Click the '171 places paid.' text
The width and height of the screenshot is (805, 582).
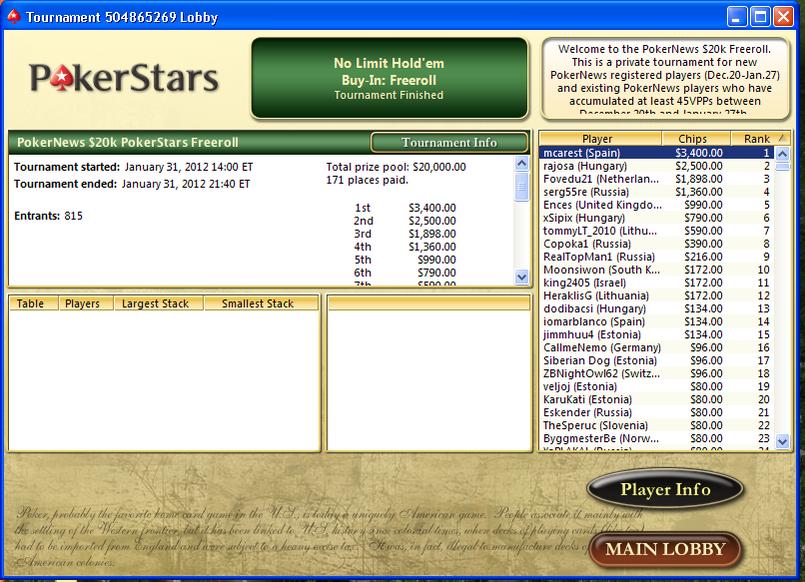(367, 180)
